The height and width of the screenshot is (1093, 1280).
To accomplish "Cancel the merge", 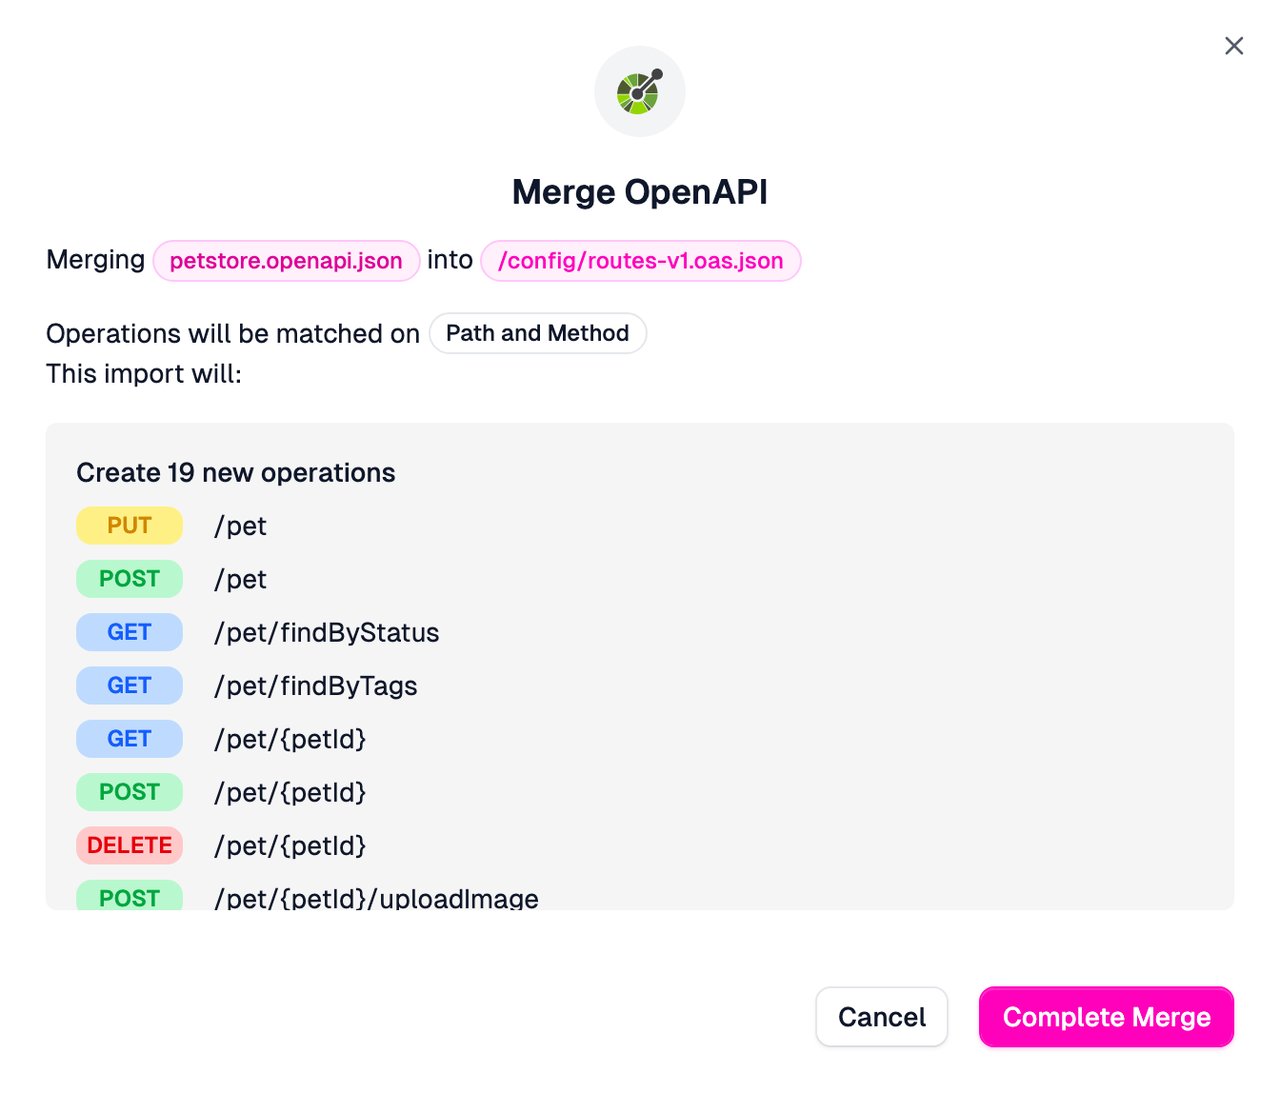I will (882, 1017).
